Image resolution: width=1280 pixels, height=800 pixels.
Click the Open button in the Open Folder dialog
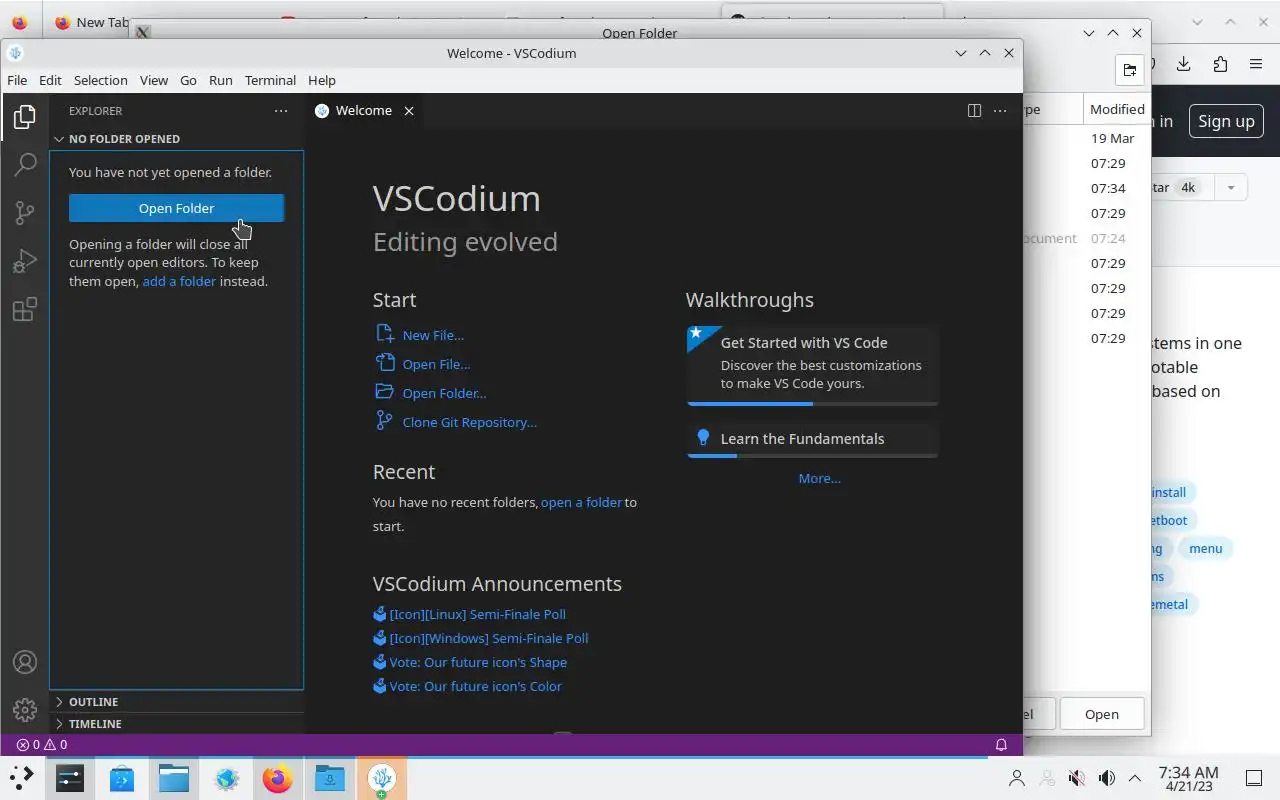[1101, 714]
